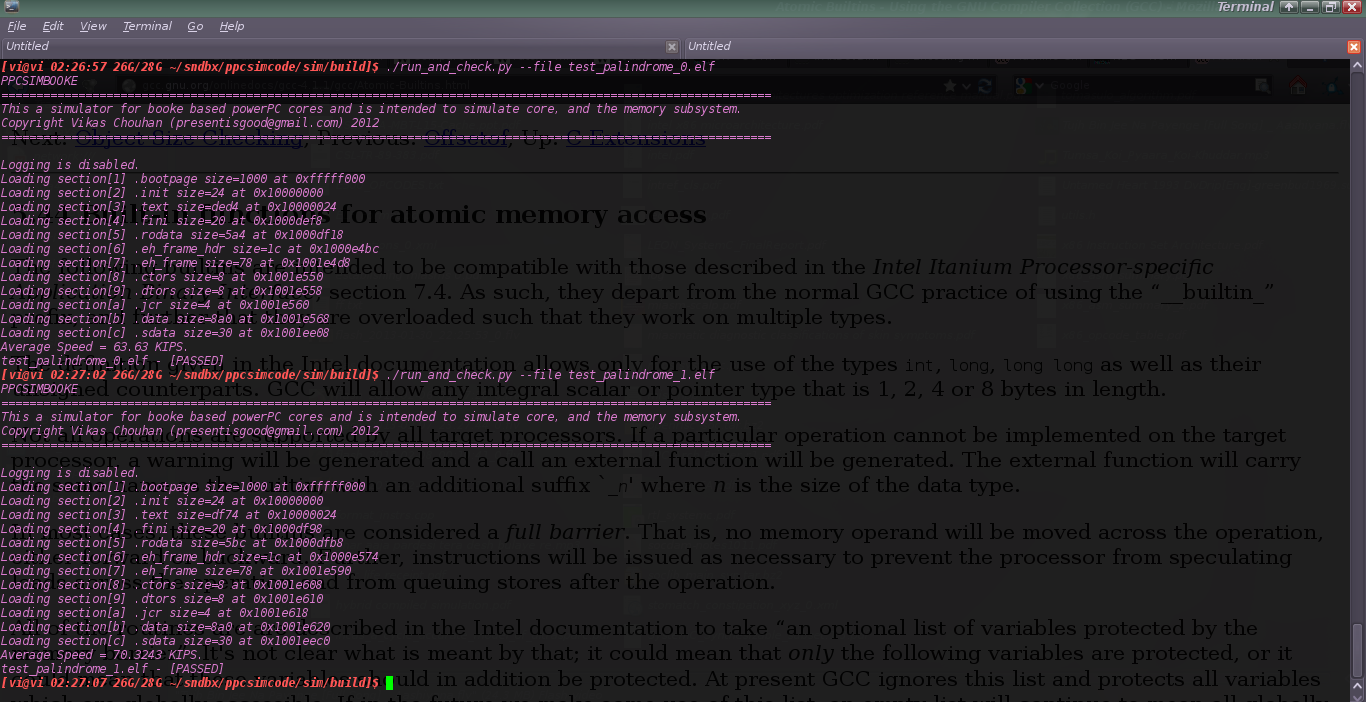This screenshot has width=1366, height=702.
Task: Minimize the Terminal window
Action: point(1310,7)
